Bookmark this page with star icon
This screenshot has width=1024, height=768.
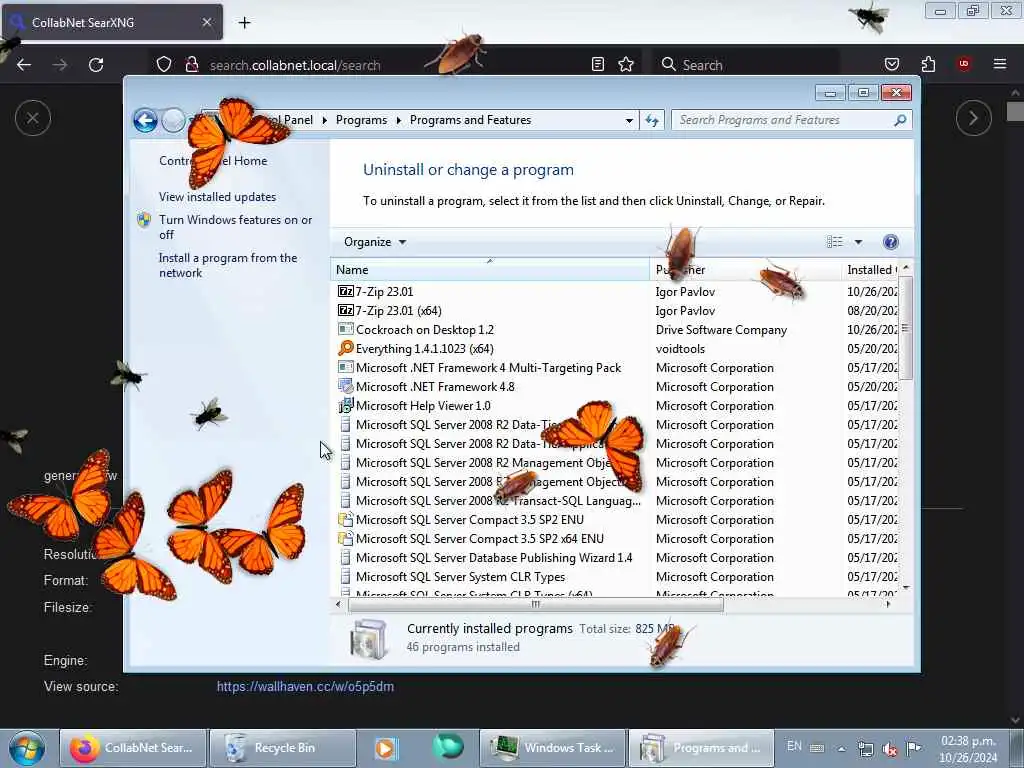click(x=626, y=64)
